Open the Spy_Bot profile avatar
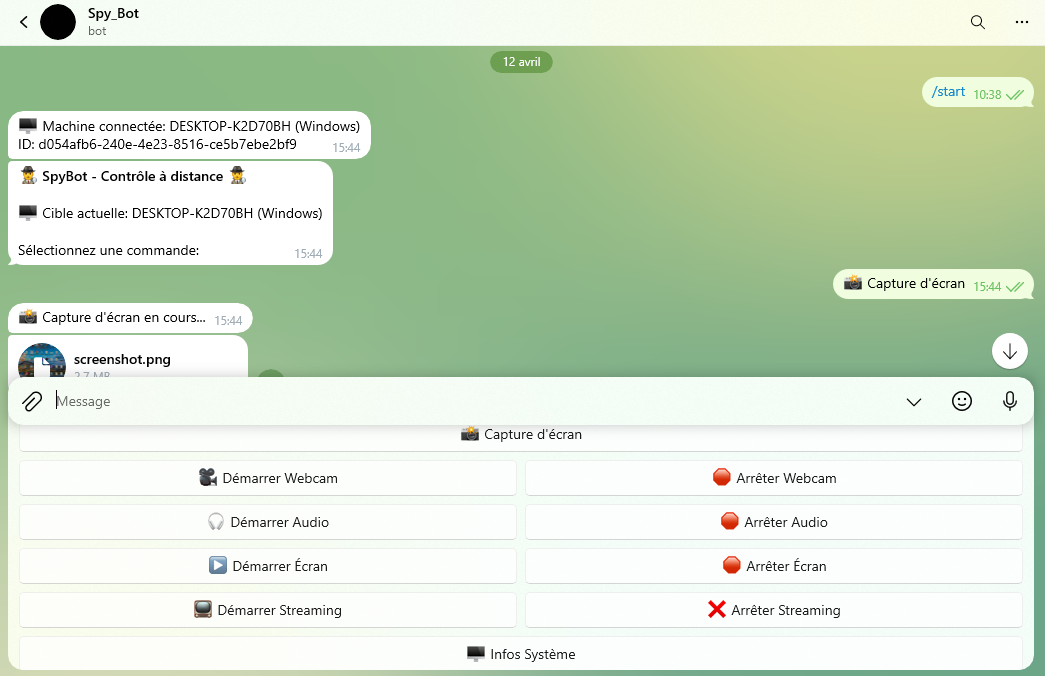This screenshot has height=676, width=1045. pyautogui.click(x=58, y=22)
